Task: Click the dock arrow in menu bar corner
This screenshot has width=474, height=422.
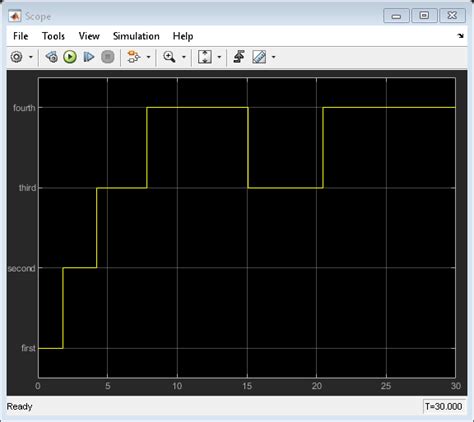Action: pyautogui.click(x=461, y=36)
